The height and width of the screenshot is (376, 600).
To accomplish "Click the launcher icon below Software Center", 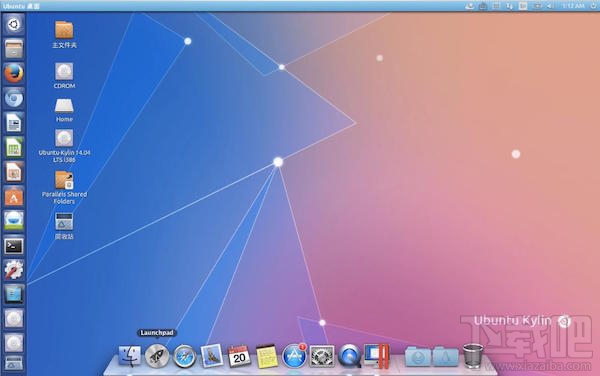I will tap(14, 221).
